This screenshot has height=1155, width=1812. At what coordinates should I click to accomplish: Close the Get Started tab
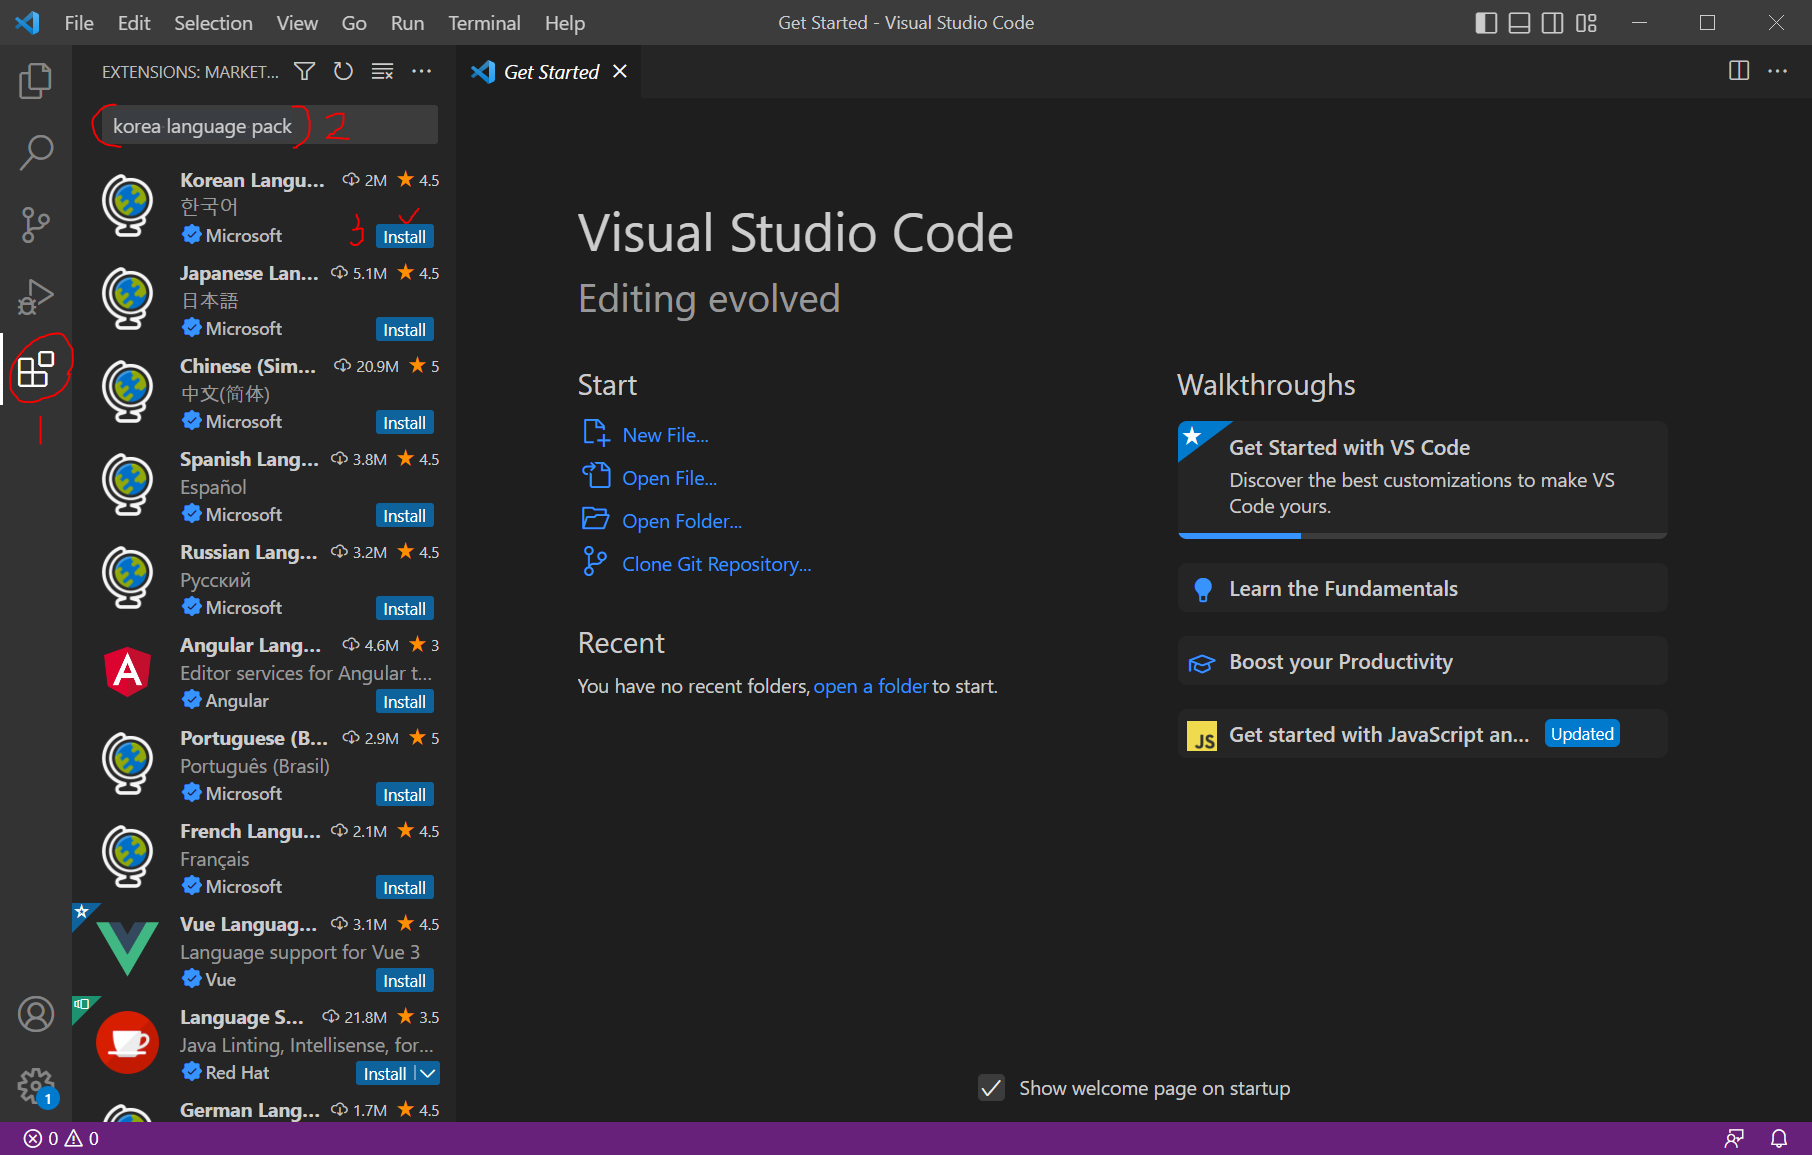(x=620, y=71)
